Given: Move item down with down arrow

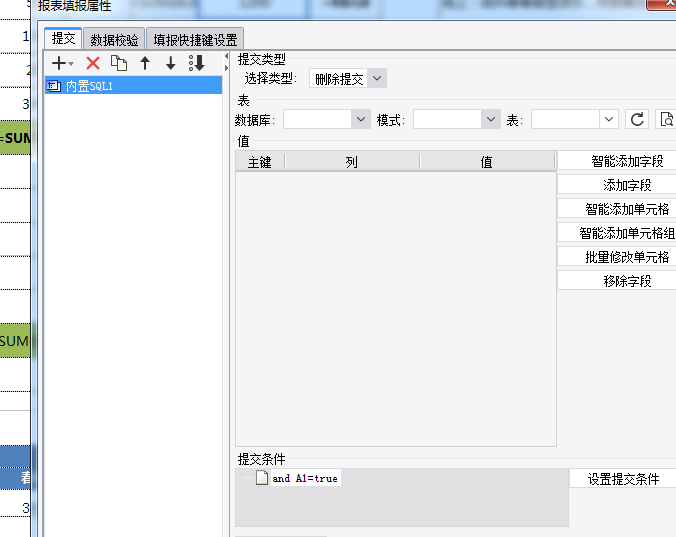Looking at the screenshot, I should [x=171, y=63].
